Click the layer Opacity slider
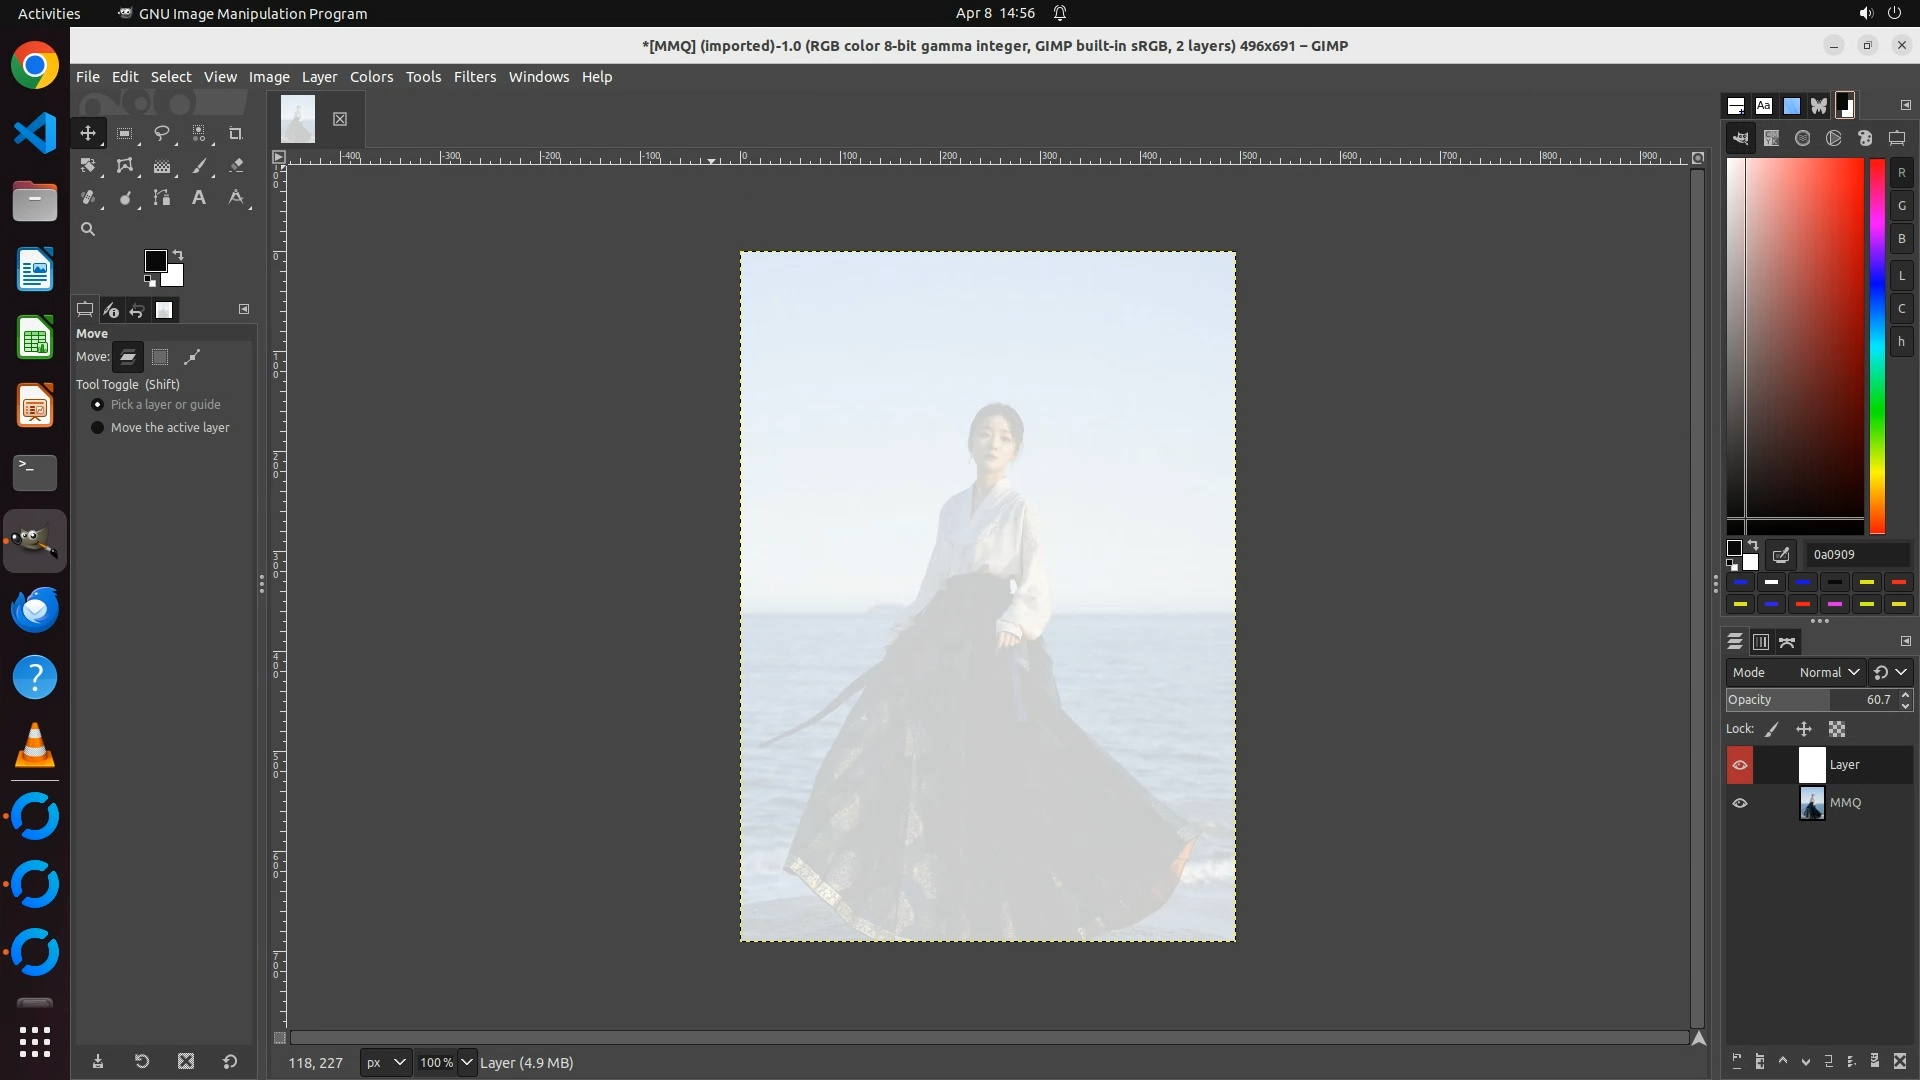The height and width of the screenshot is (1080, 1920). 1810,700
